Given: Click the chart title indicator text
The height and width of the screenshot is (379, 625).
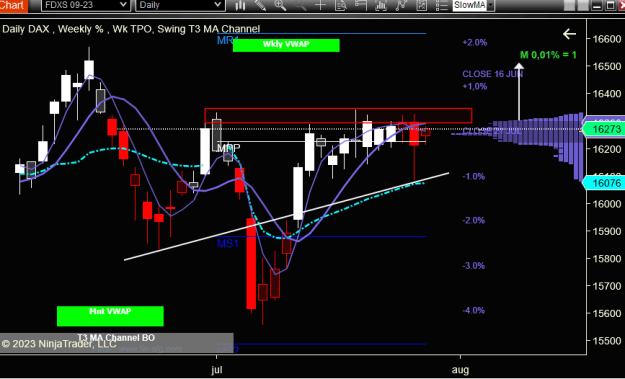Looking at the screenshot, I should (131, 29).
